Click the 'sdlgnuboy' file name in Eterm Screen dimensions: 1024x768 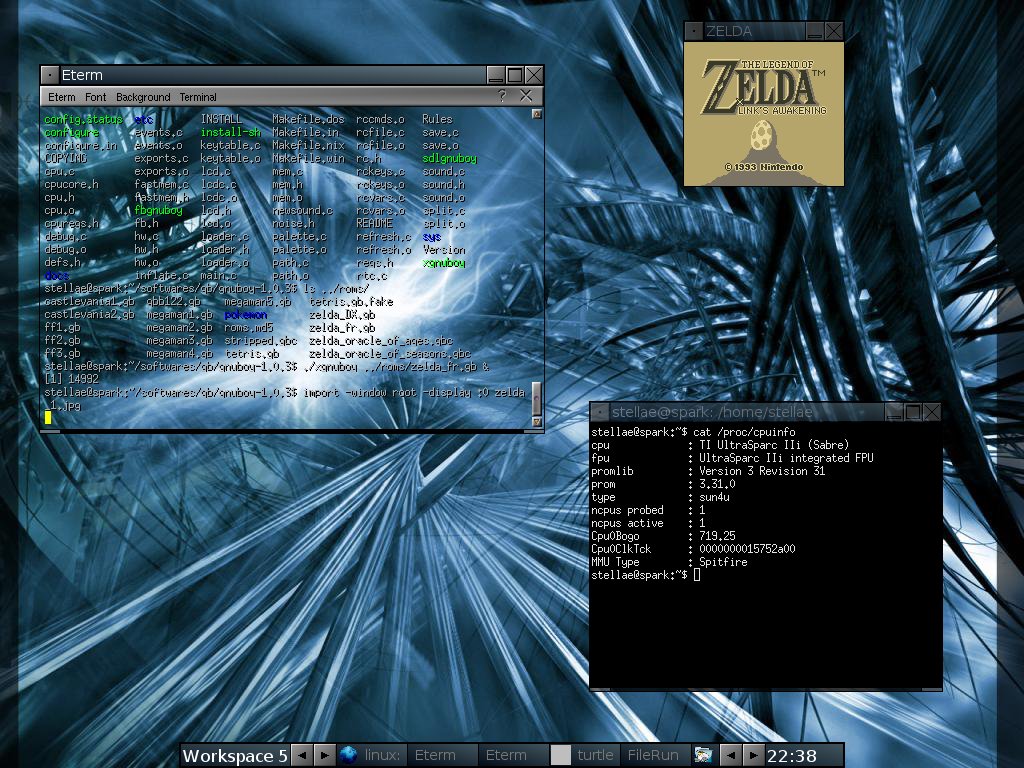coord(449,158)
